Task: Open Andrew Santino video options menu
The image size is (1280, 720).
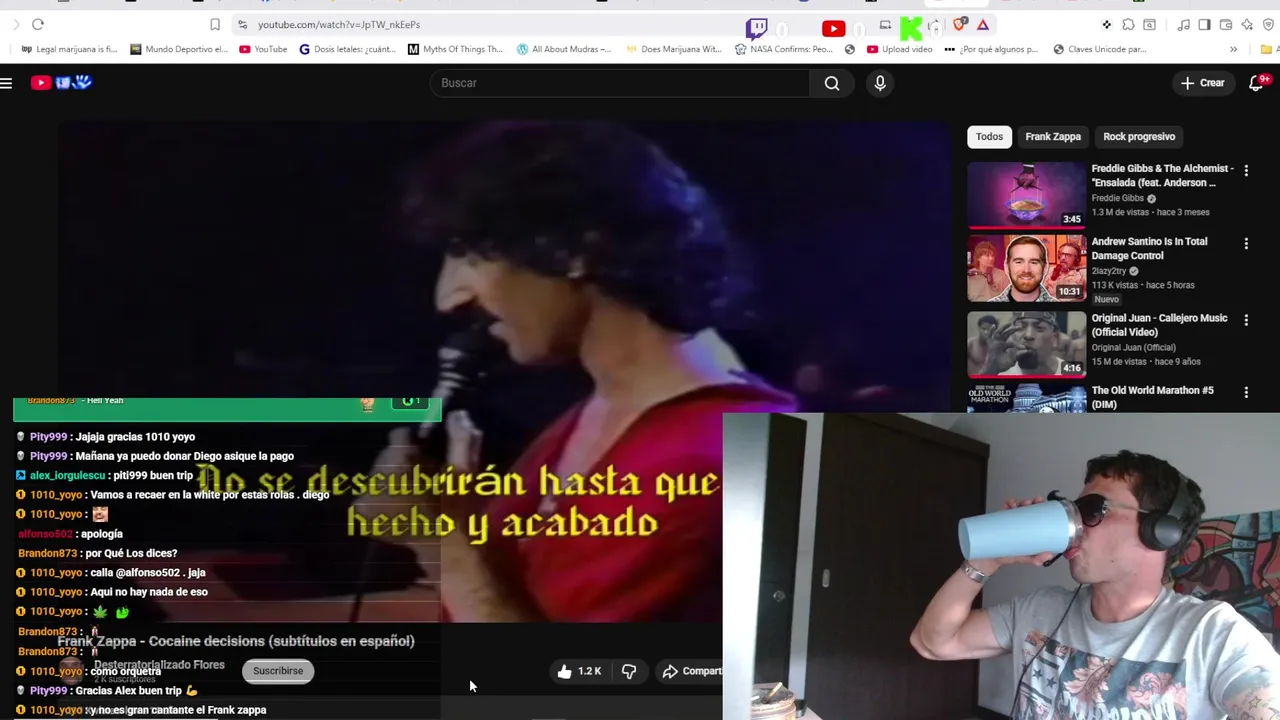Action: coord(1246,244)
